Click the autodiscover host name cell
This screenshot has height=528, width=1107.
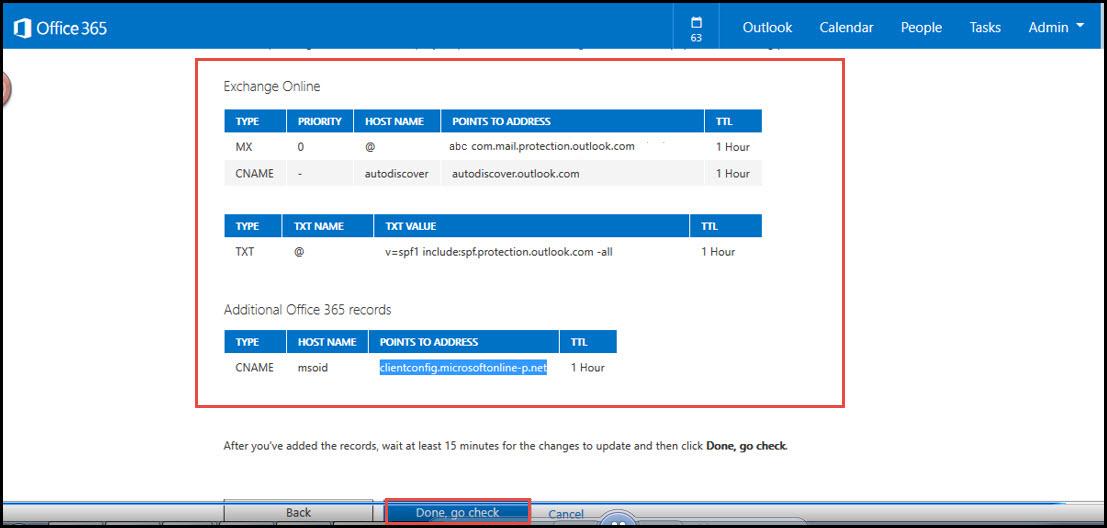point(397,174)
